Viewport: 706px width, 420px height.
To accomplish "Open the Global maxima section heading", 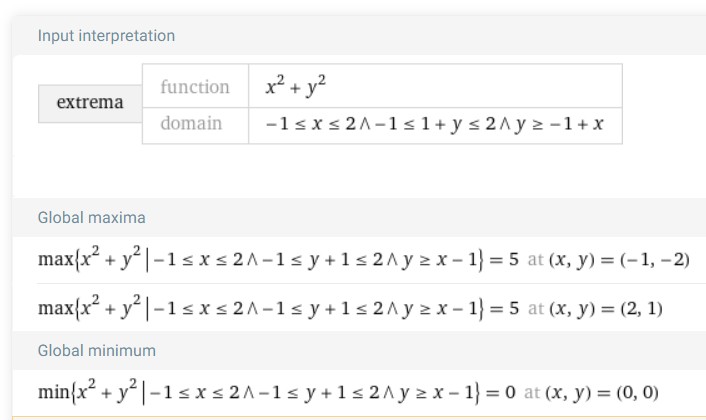I will click(91, 217).
